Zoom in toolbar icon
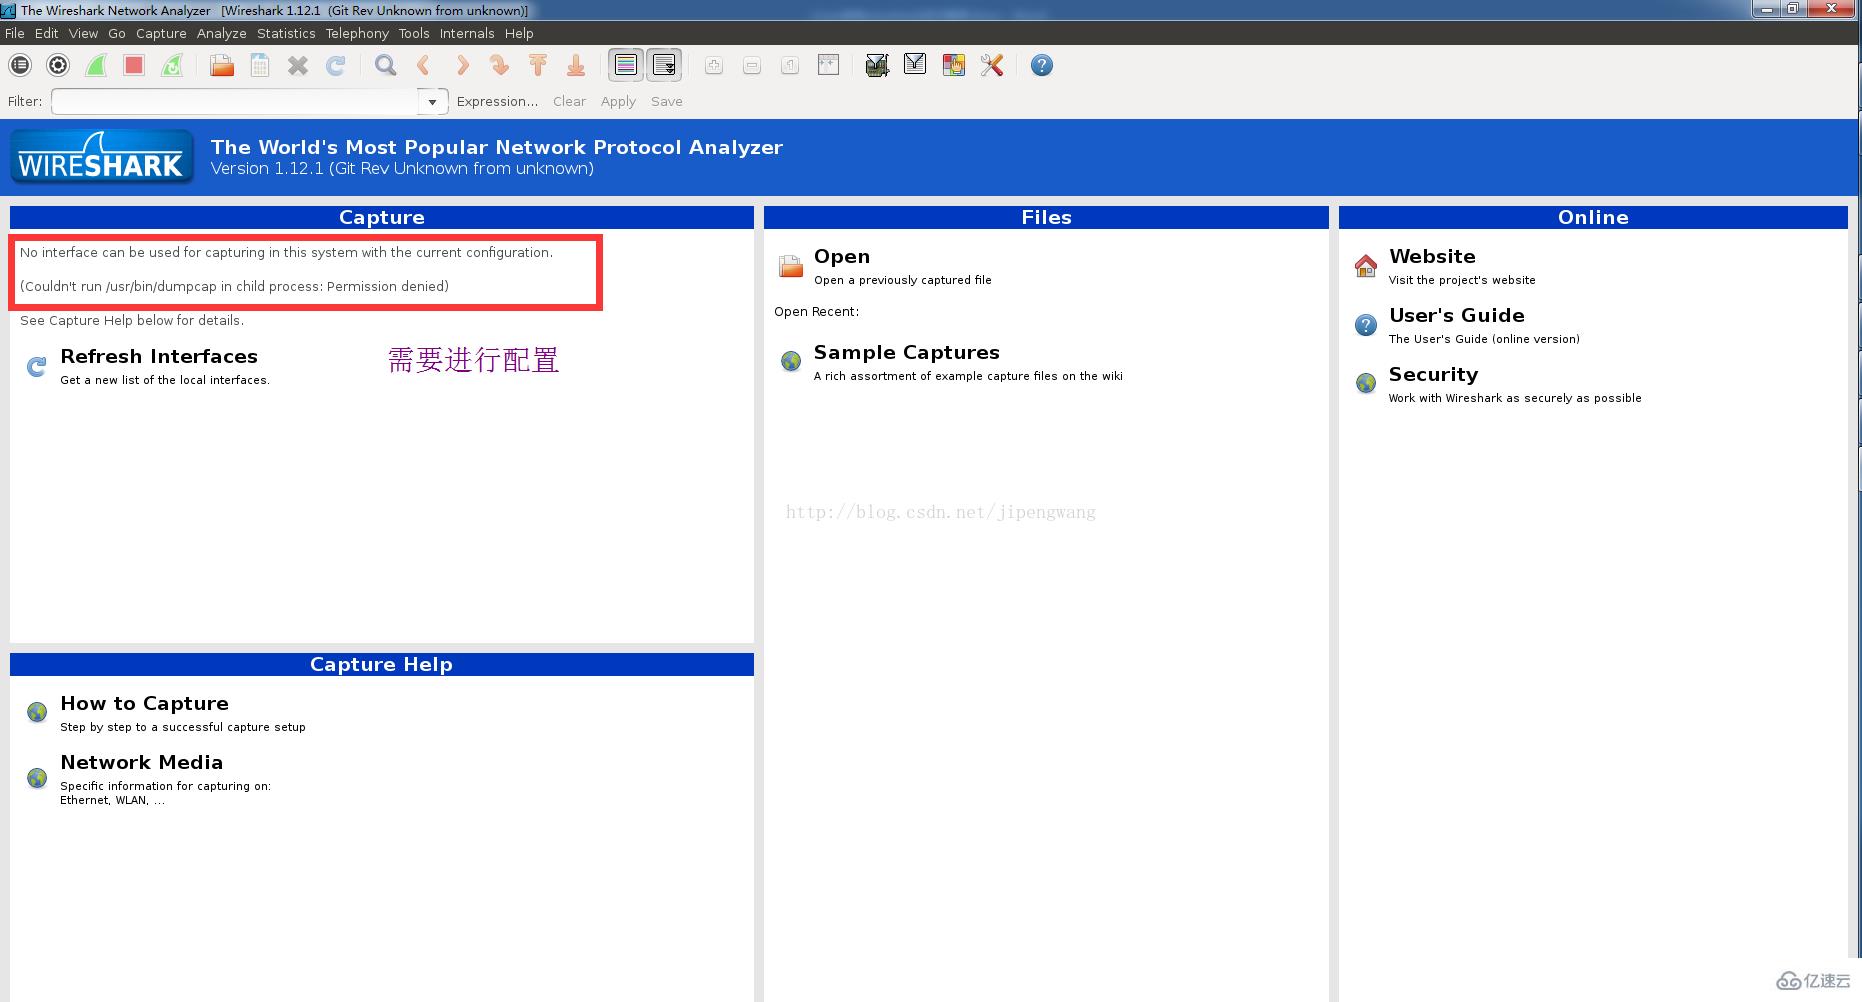Viewport: 1862px width, 1002px height. (714, 66)
